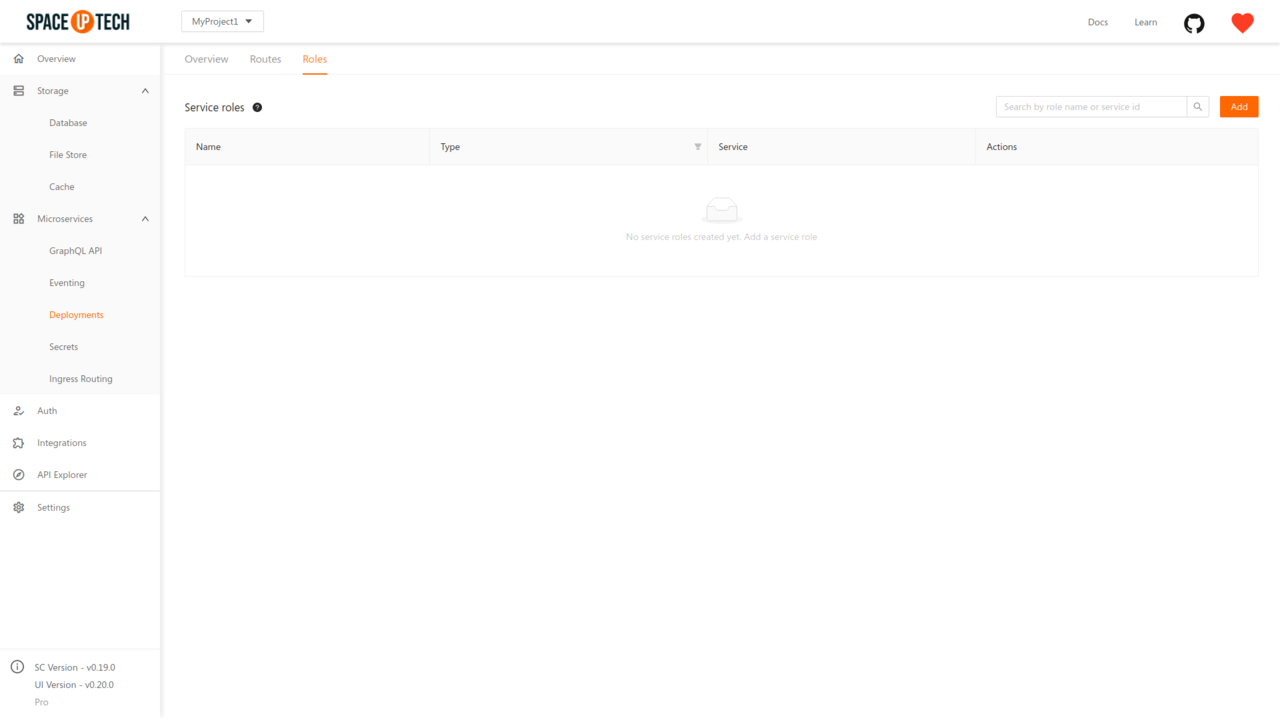Click the red heart sponsor icon
The height and width of the screenshot is (720, 1280).
(1242, 23)
